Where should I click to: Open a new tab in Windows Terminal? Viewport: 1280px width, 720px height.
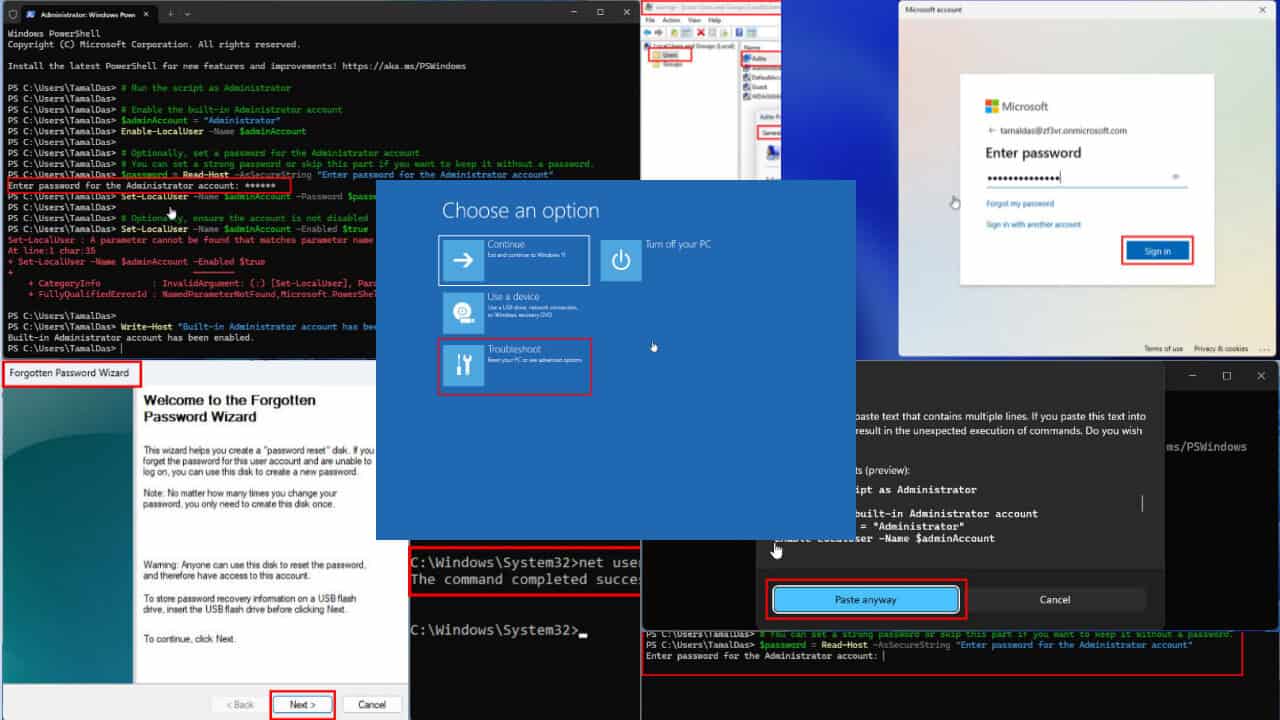170,14
